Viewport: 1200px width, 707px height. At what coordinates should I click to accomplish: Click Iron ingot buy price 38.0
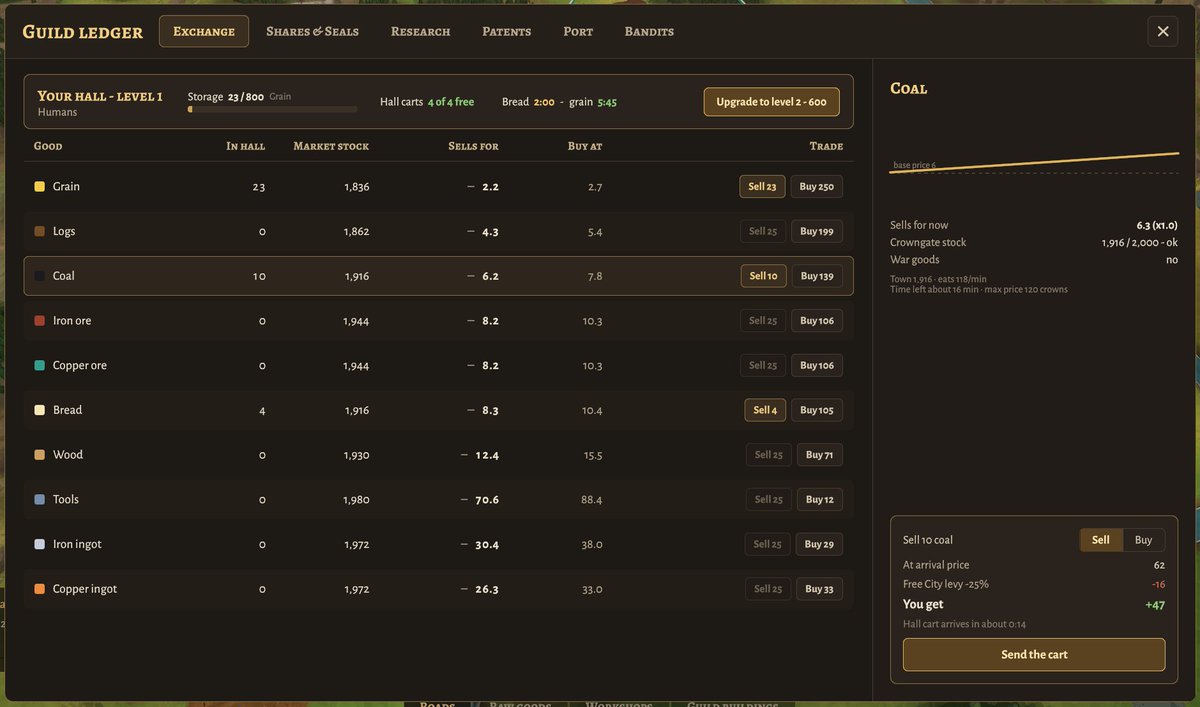pos(592,544)
